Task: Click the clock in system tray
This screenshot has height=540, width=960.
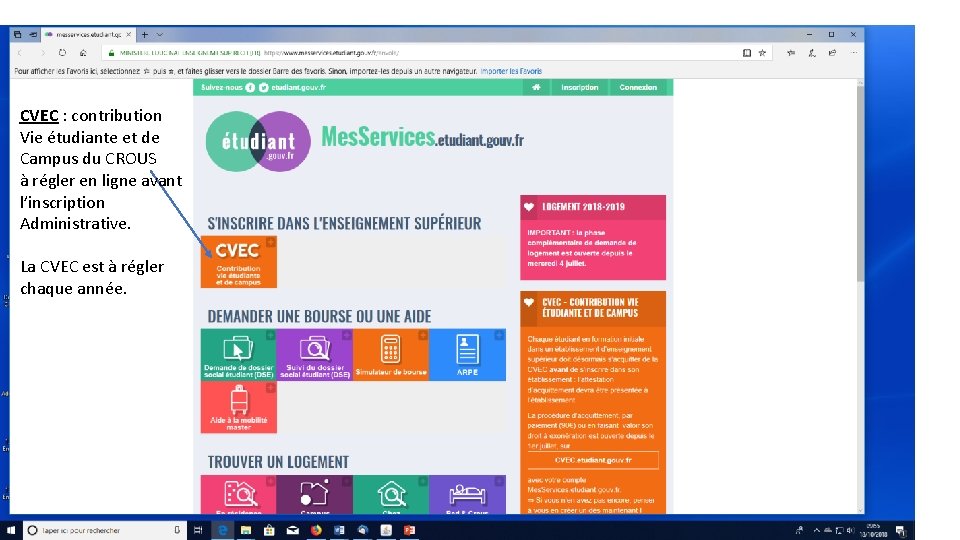Action: (x=873, y=530)
